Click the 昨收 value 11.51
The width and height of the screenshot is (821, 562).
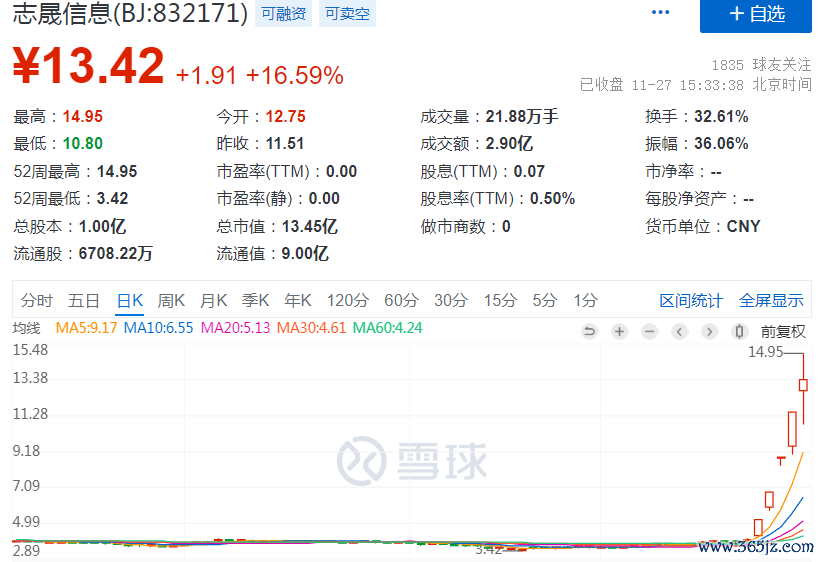[285, 144]
